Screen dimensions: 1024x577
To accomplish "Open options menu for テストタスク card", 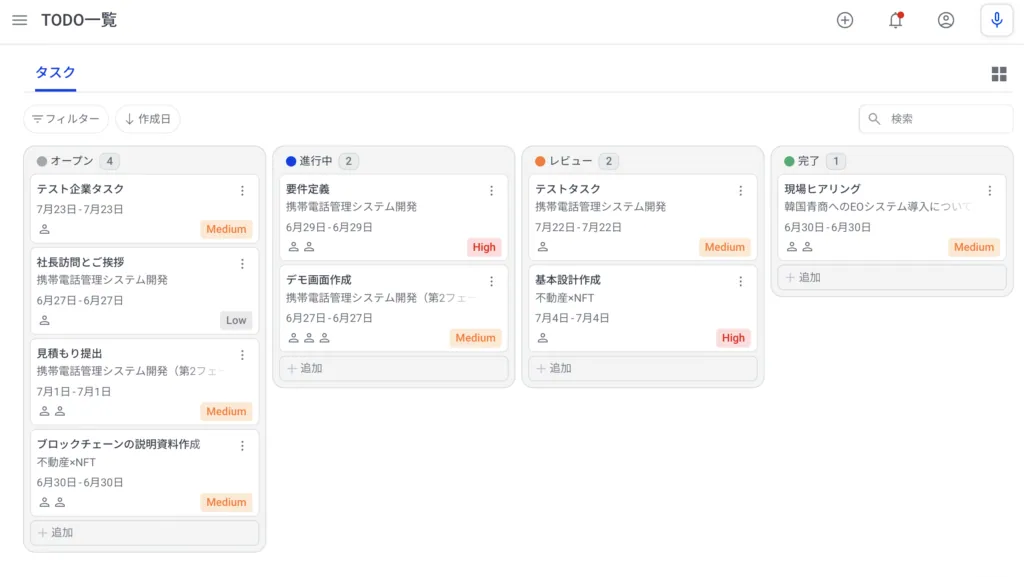I will 741,191.
